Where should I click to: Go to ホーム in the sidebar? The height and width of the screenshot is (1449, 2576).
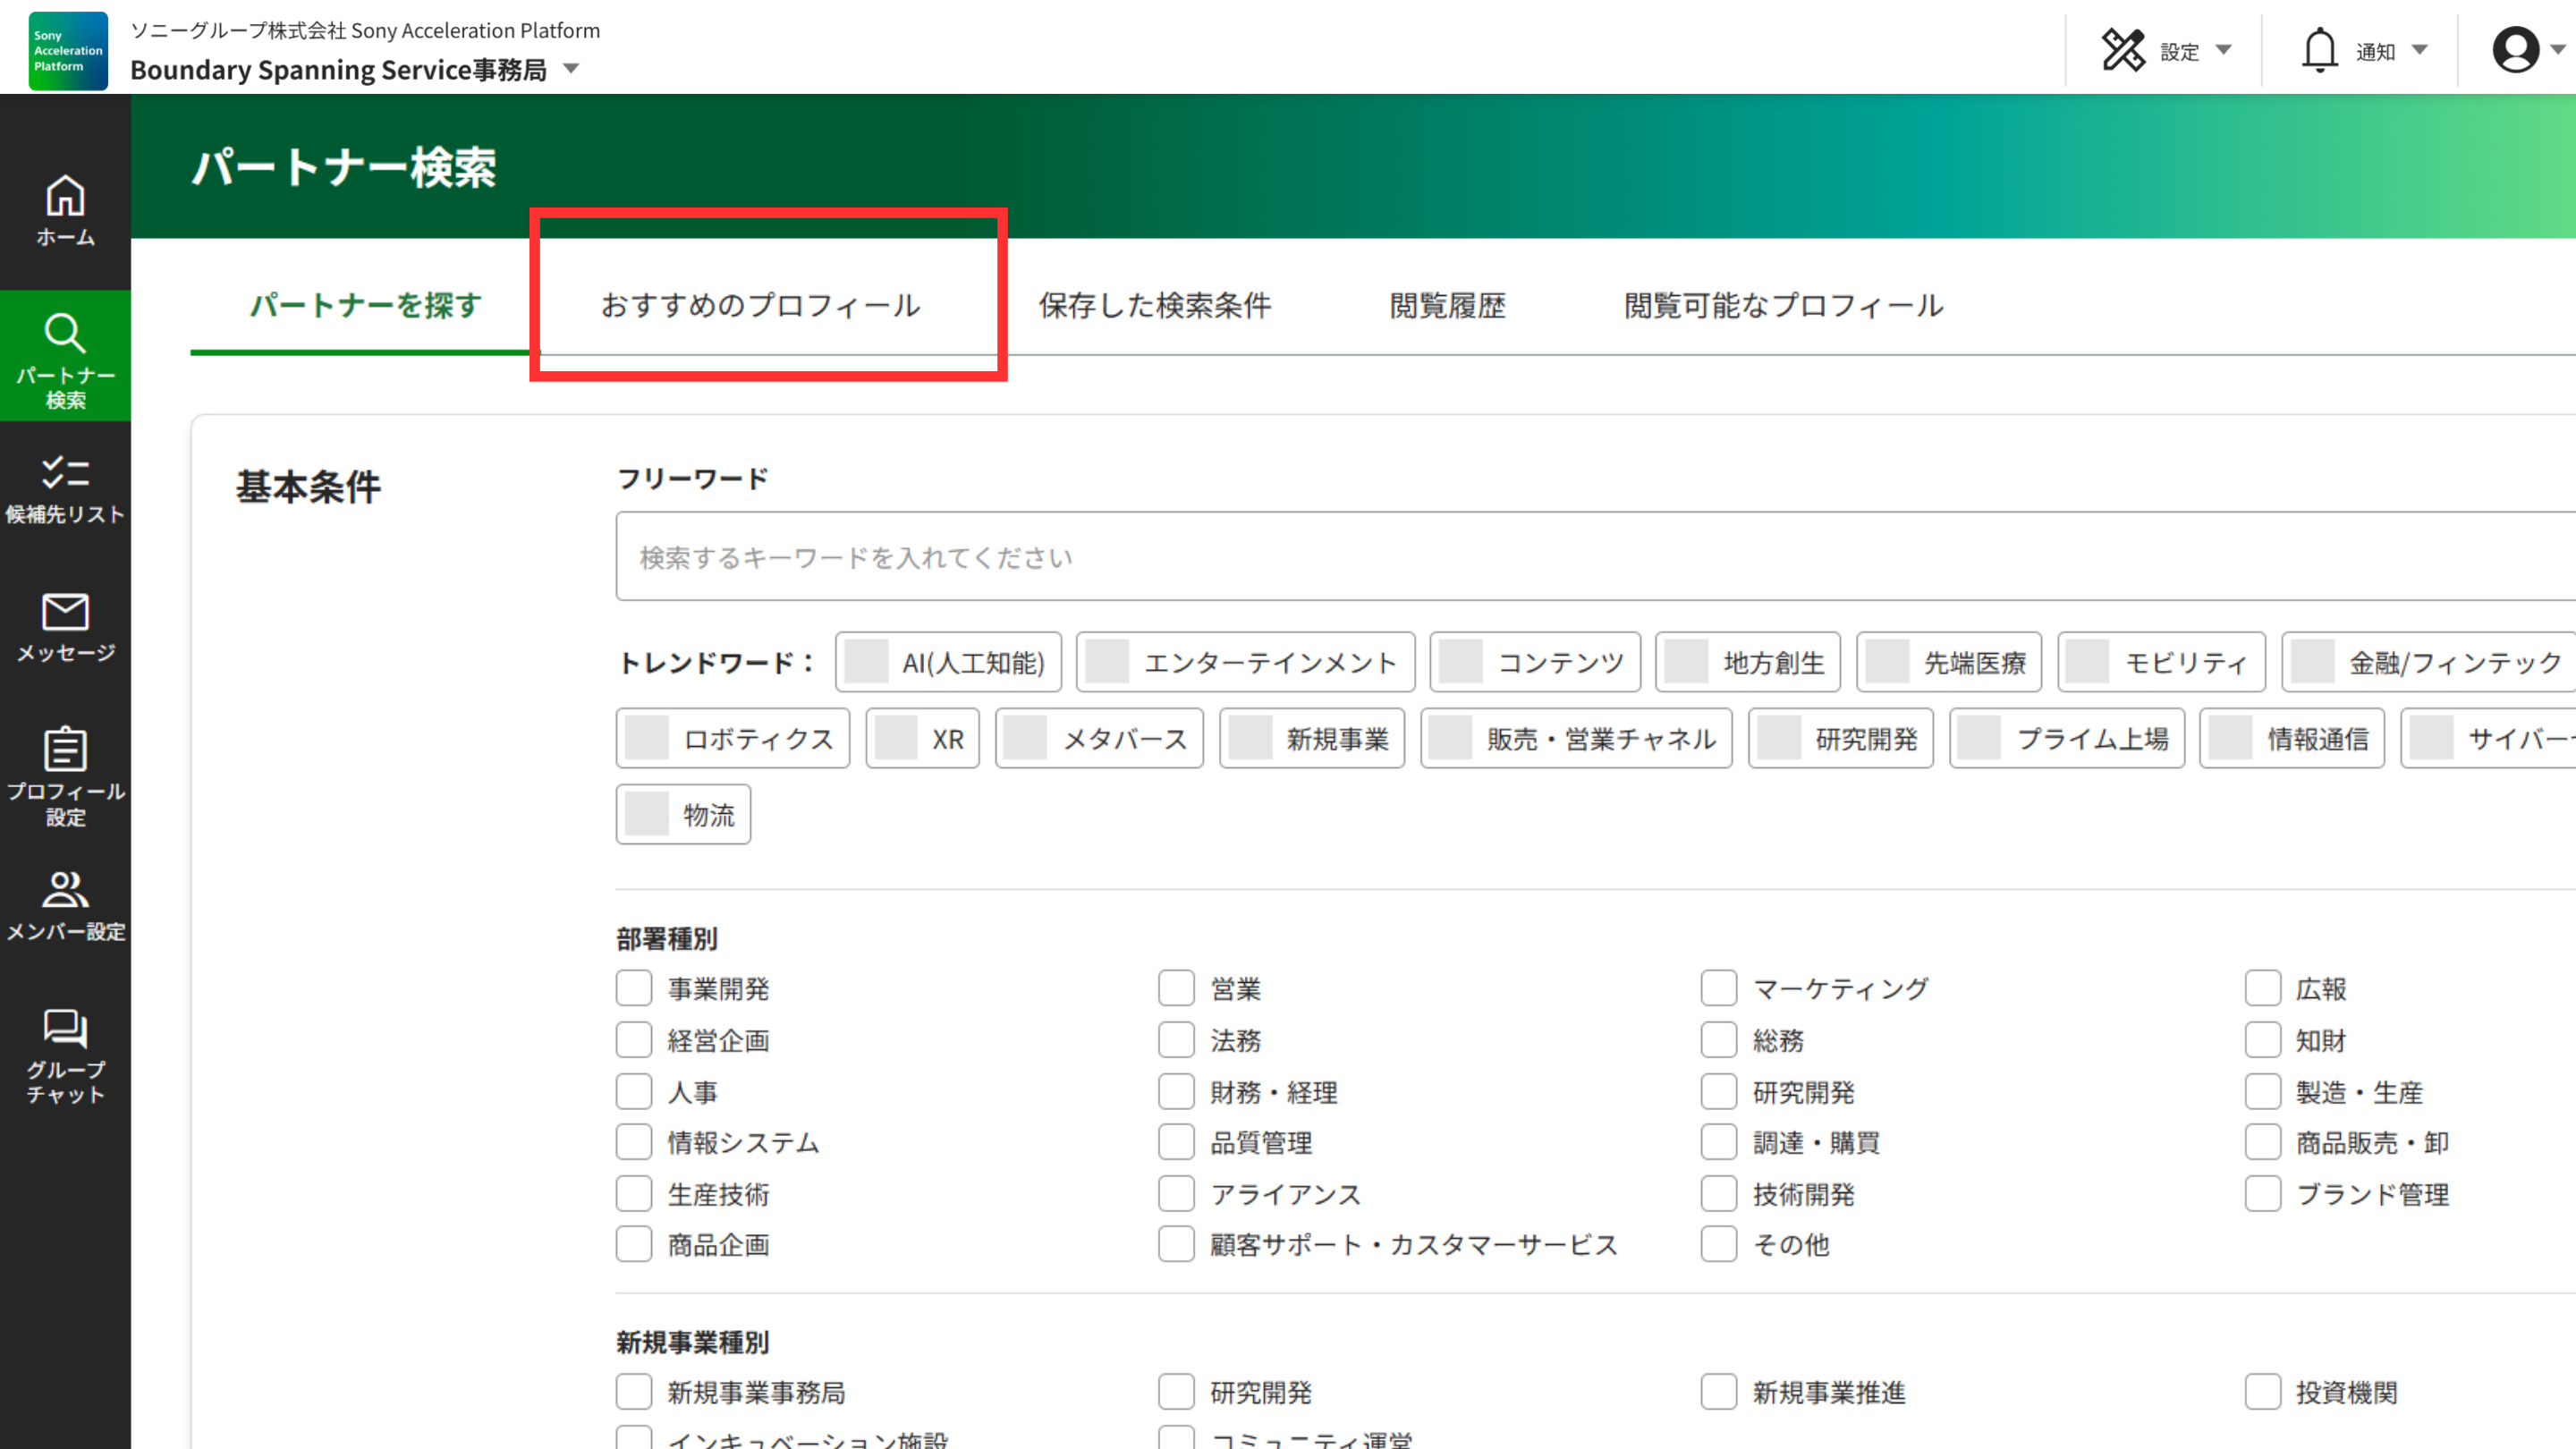pos(65,211)
